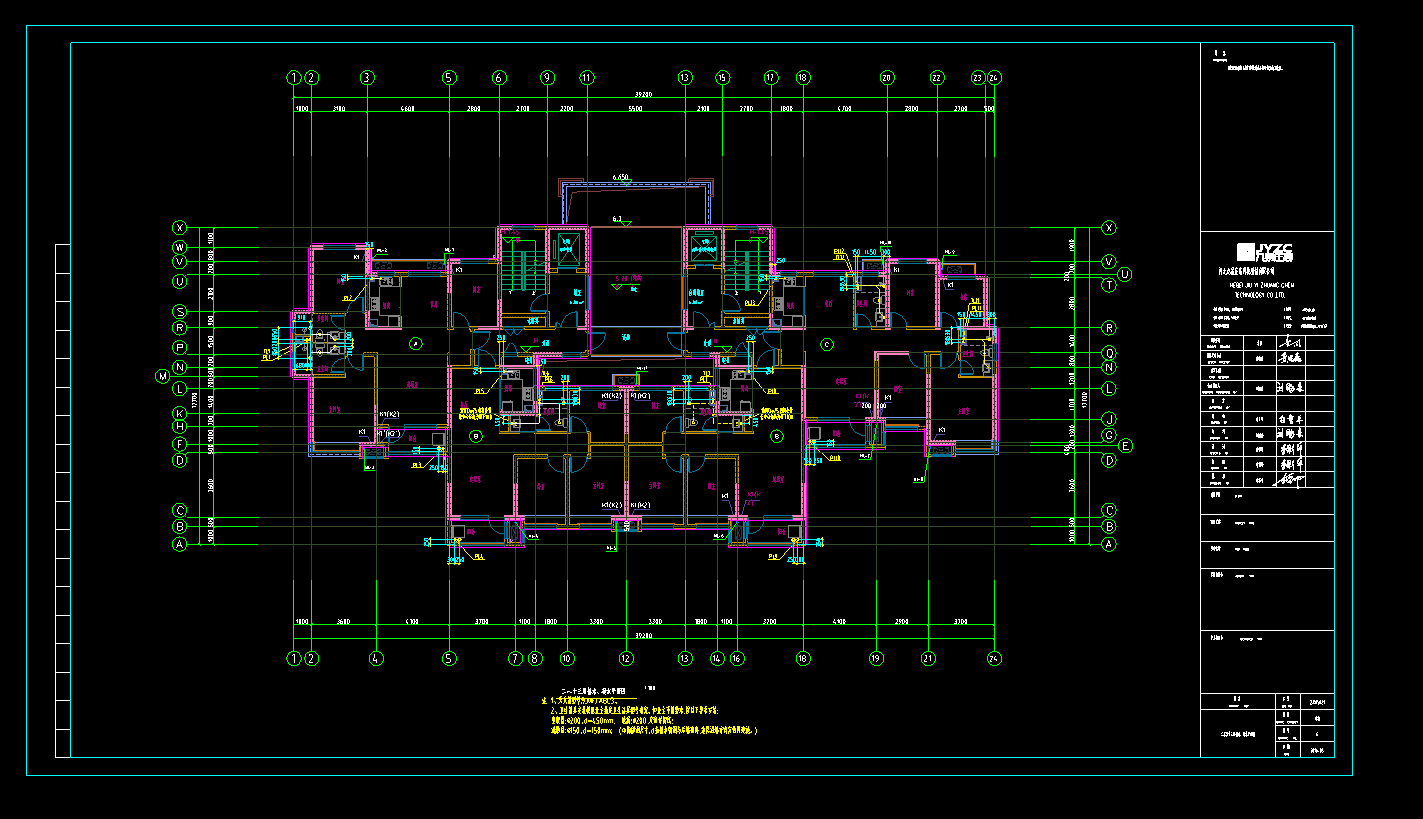
Task: Pick axis bubble F
Action: coord(180,443)
